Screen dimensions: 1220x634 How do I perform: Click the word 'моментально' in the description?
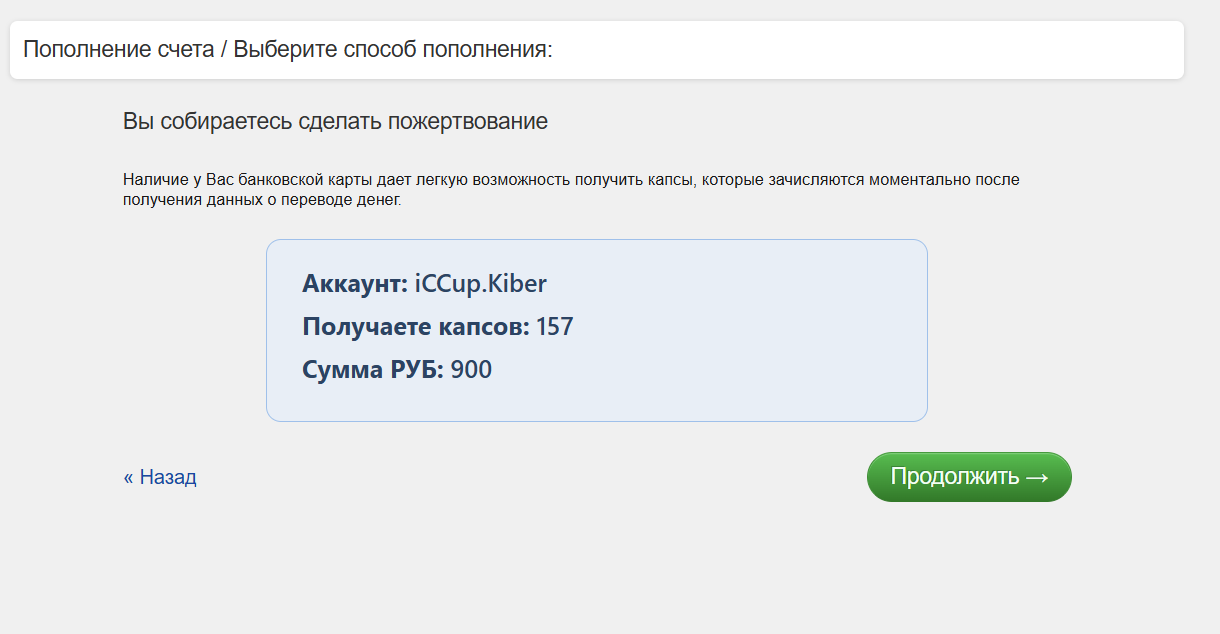point(915,180)
